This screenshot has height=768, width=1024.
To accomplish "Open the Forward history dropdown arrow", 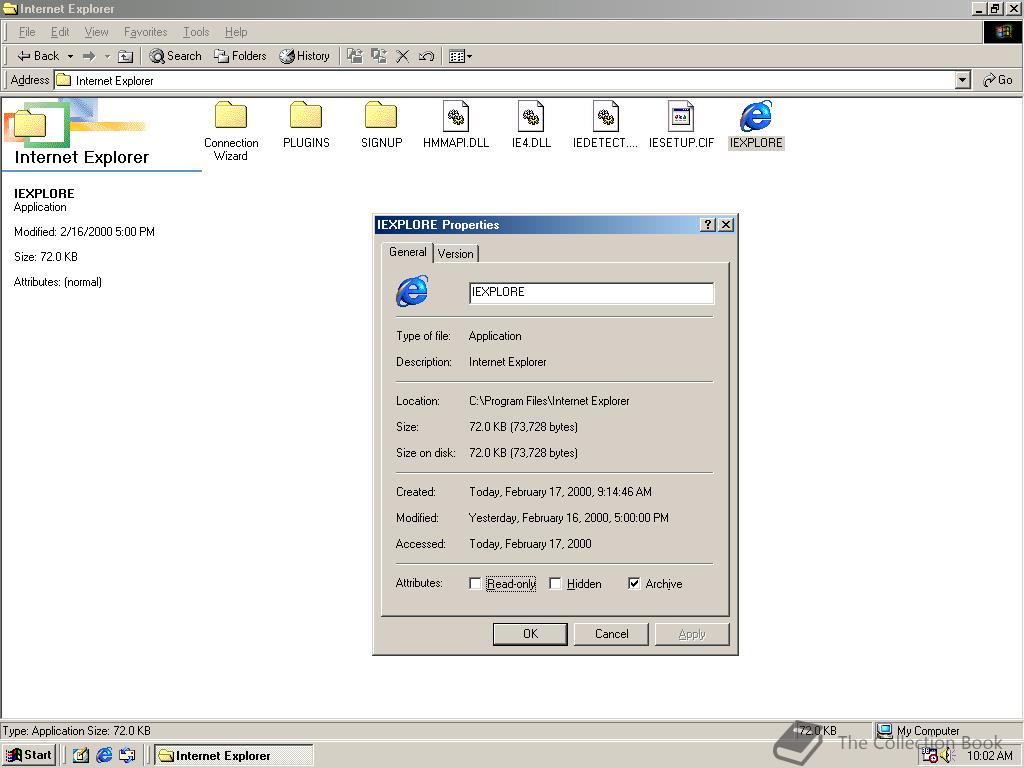I will (107, 56).
